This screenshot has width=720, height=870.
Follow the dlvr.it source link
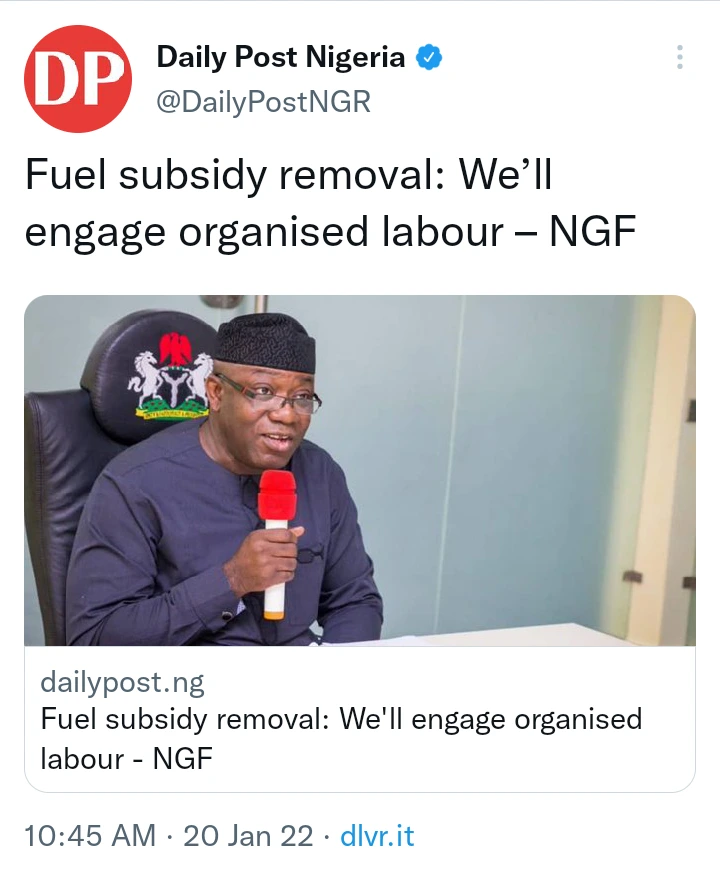[x=377, y=836]
